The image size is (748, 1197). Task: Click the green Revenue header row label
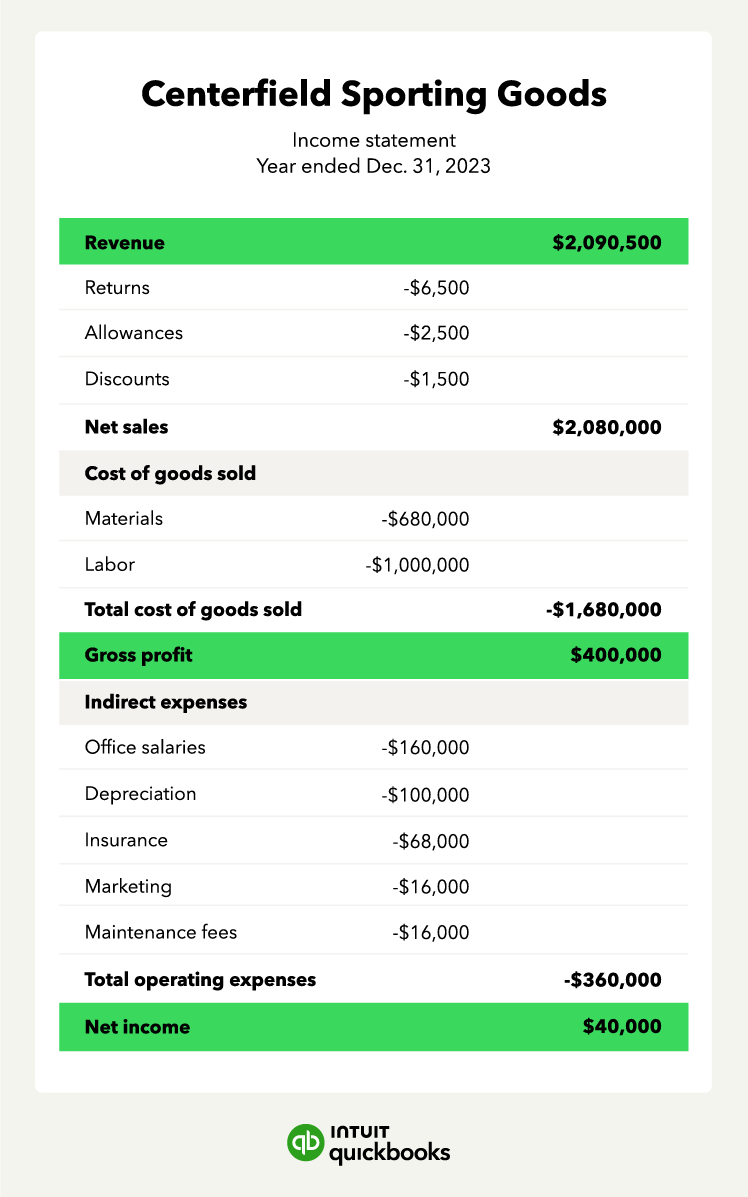click(x=125, y=242)
